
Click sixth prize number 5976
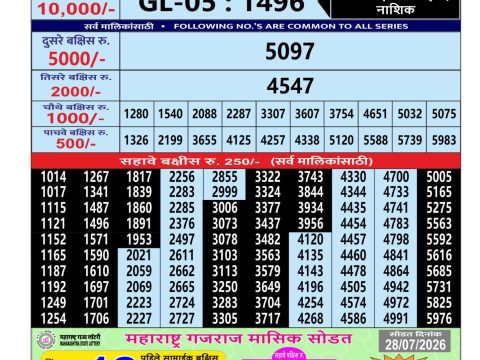[x=439, y=318]
